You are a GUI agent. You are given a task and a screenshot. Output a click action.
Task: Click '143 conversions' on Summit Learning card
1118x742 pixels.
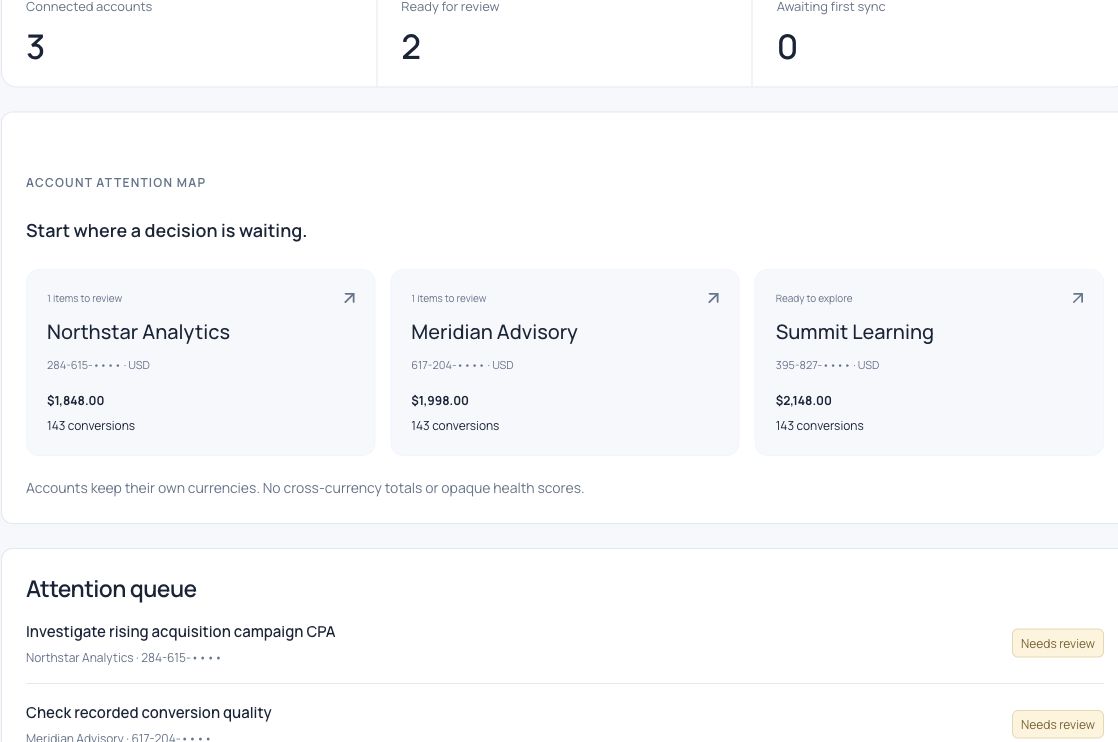819,426
